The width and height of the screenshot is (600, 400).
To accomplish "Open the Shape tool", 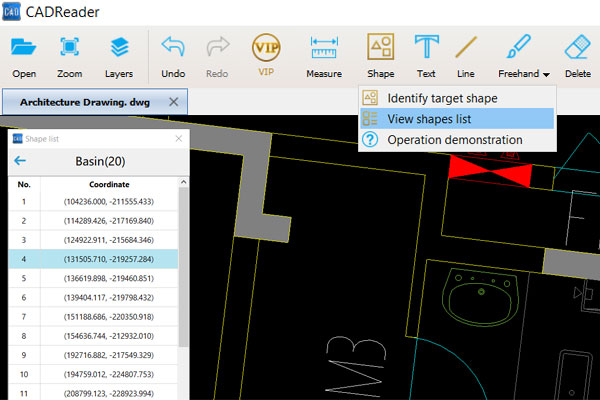I will pyautogui.click(x=381, y=57).
